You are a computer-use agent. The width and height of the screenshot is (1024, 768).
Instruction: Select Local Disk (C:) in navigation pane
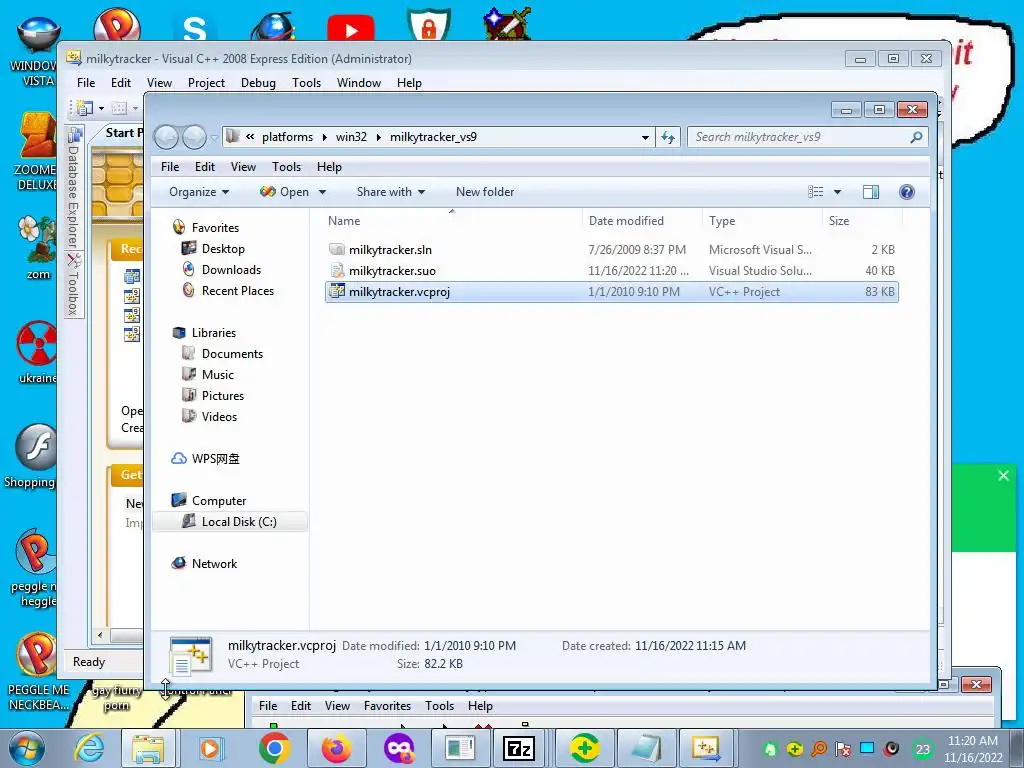click(x=229, y=521)
